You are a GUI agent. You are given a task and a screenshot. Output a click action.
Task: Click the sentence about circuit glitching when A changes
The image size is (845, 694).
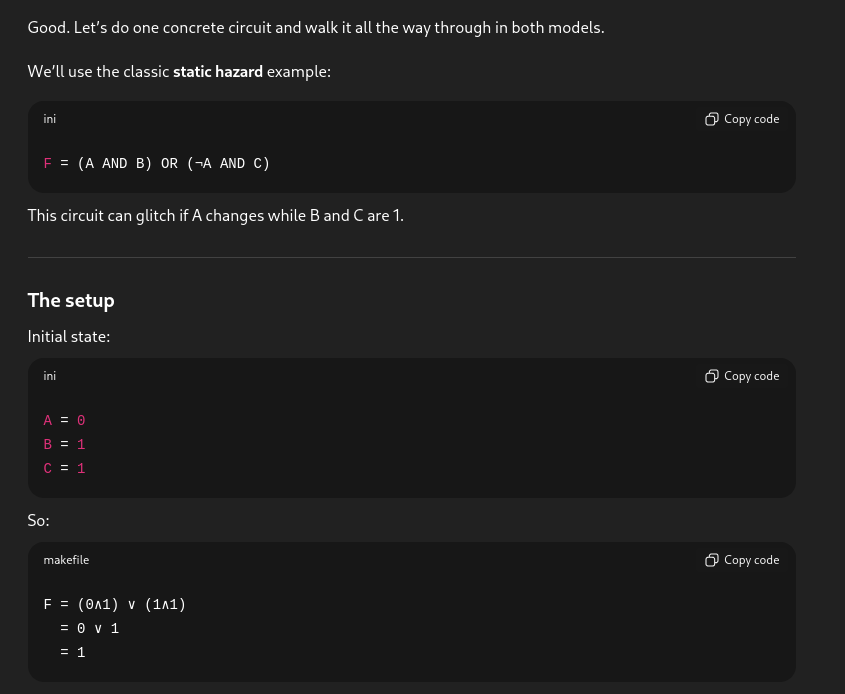pos(216,216)
